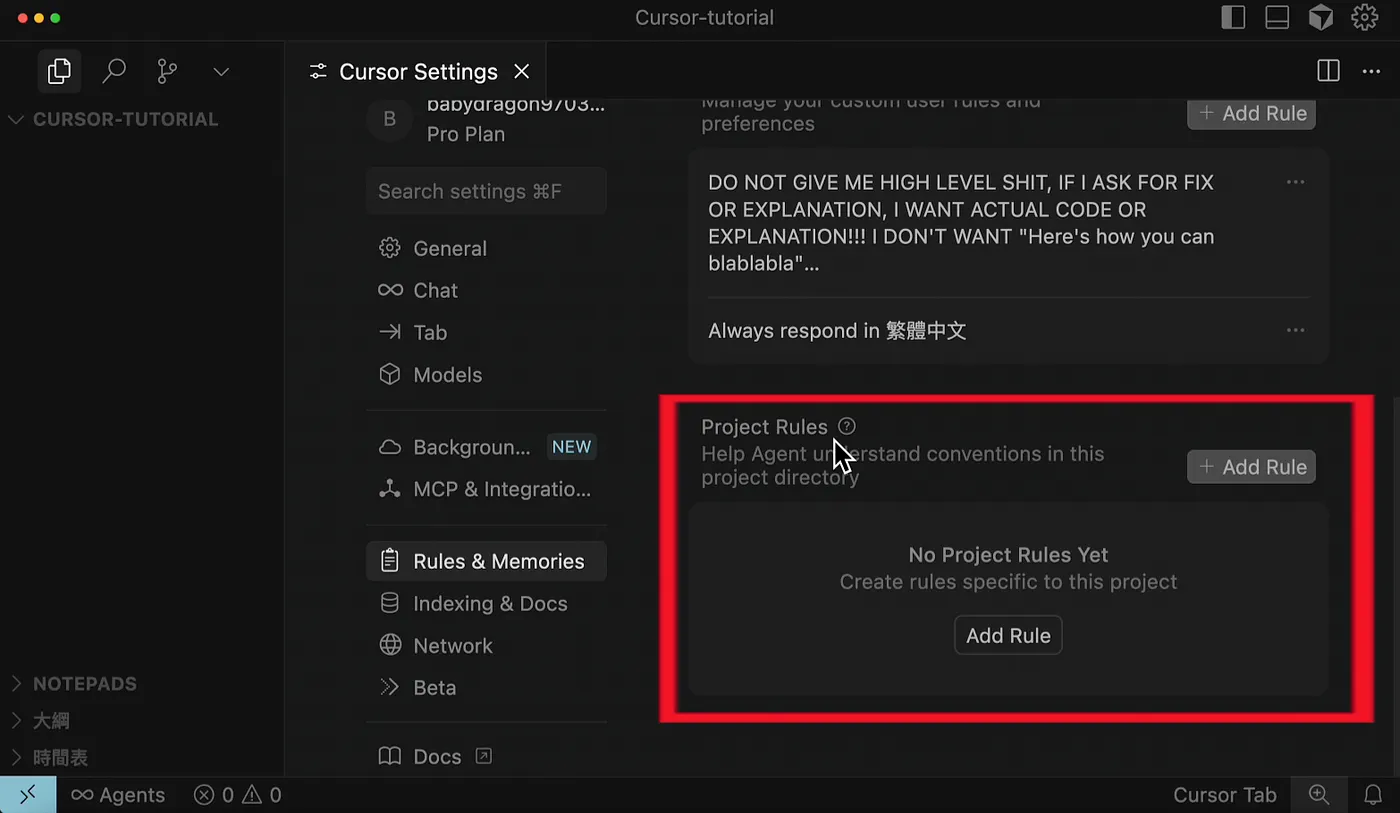This screenshot has height=813, width=1400.
Task: Click Add Rule beside Project Rules heading
Action: pyautogui.click(x=1252, y=467)
